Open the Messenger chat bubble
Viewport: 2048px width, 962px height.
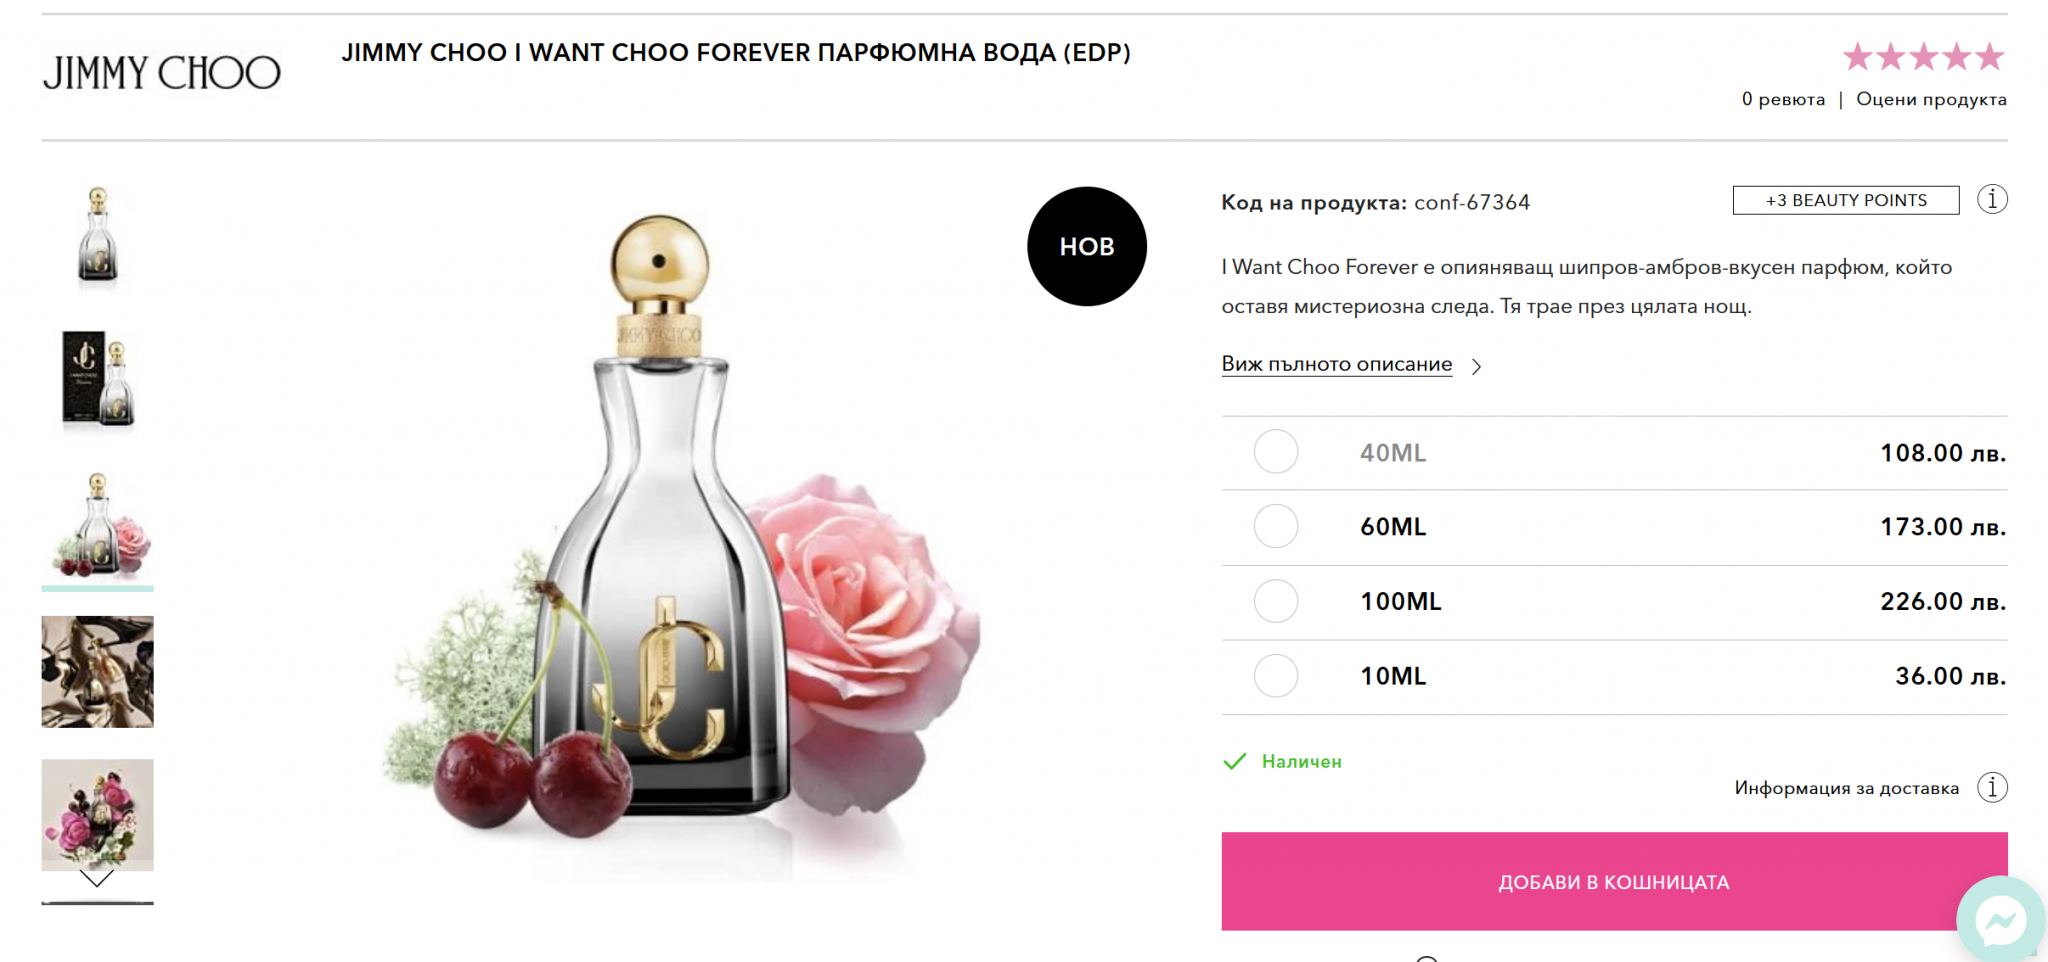pos(2000,919)
